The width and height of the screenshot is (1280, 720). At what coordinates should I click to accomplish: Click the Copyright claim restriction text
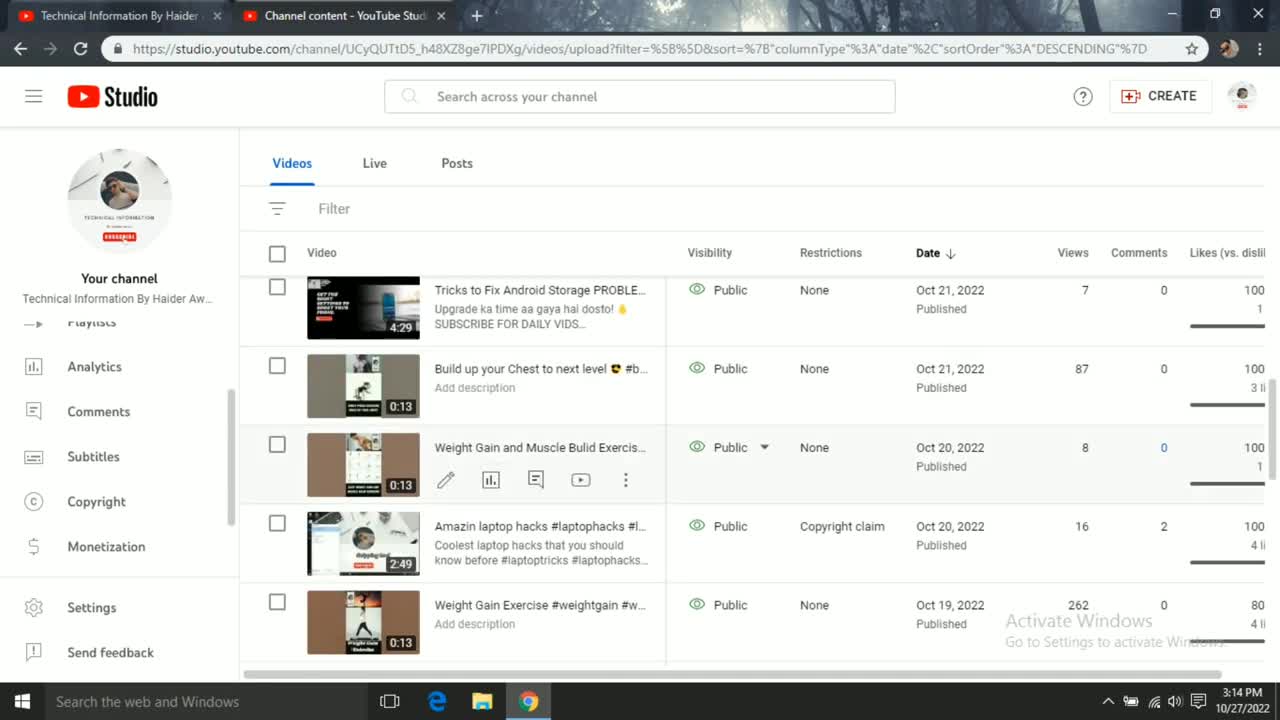[x=842, y=527]
